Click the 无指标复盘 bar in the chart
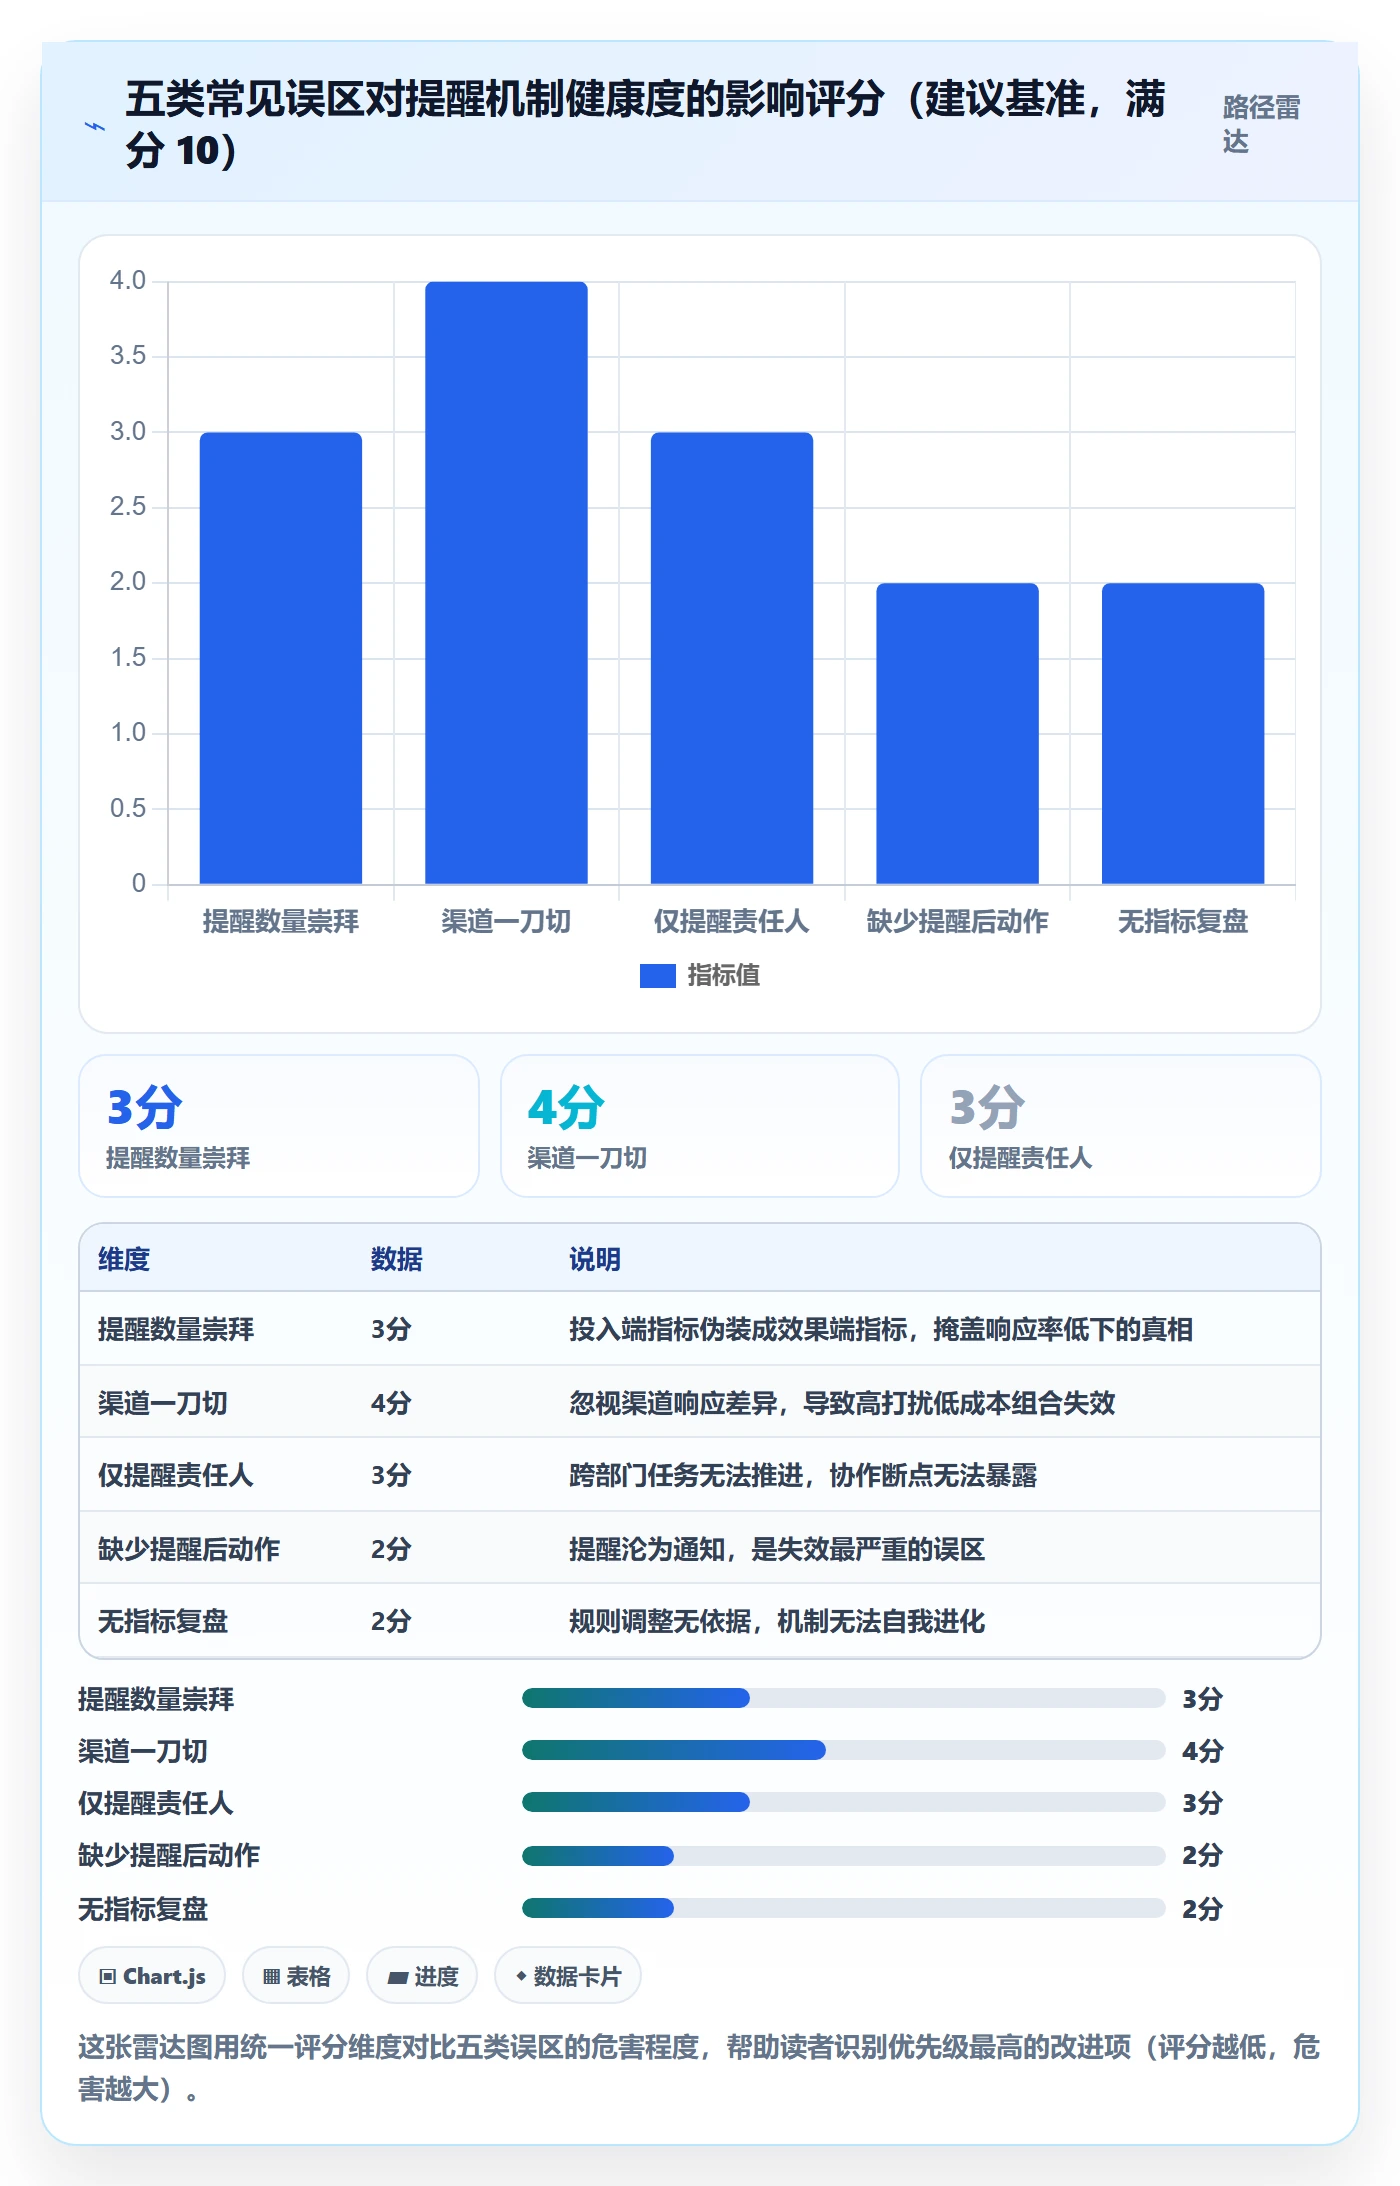 (x=1183, y=733)
